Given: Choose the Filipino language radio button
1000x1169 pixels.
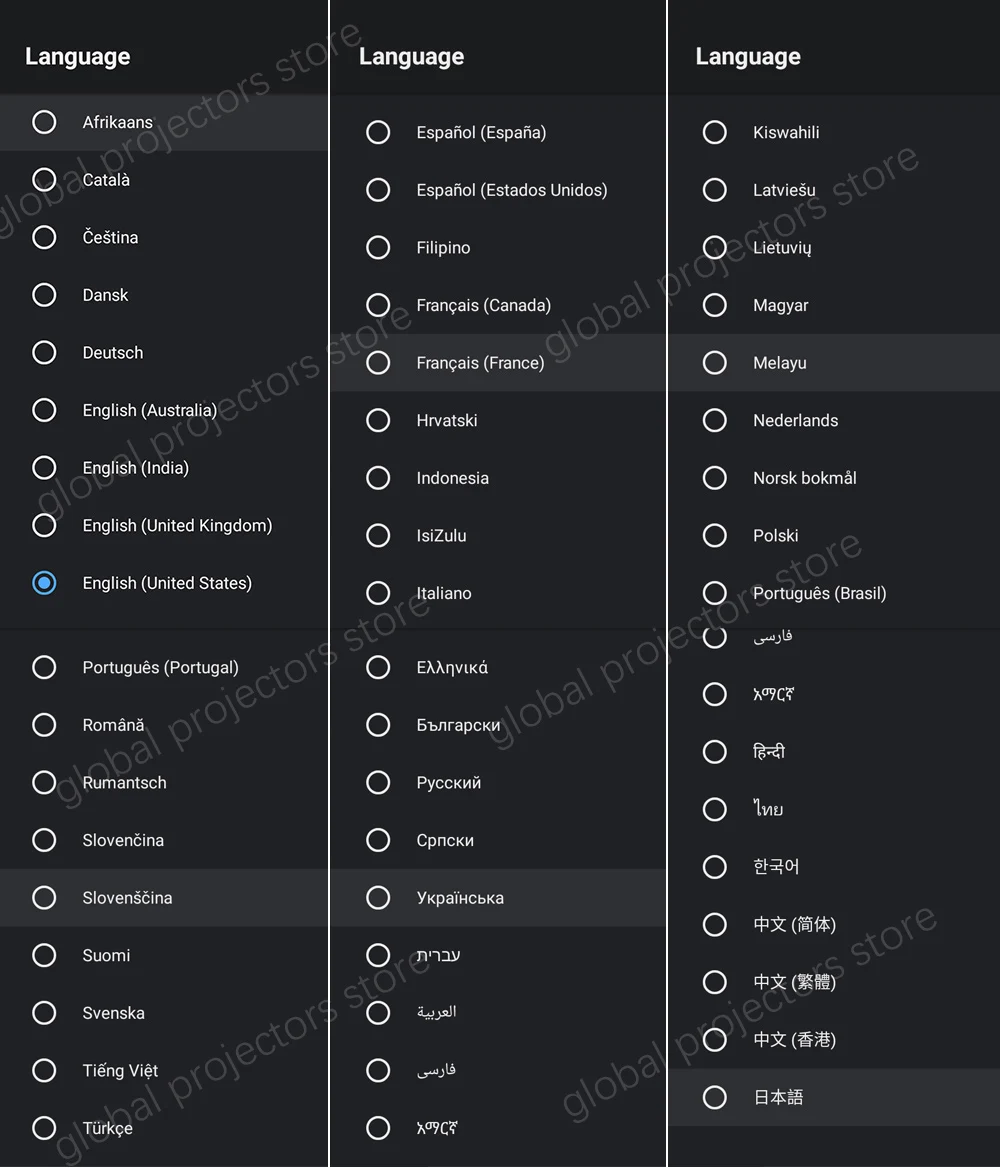Looking at the screenshot, I should pyautogui.click(x=378, y=247).
